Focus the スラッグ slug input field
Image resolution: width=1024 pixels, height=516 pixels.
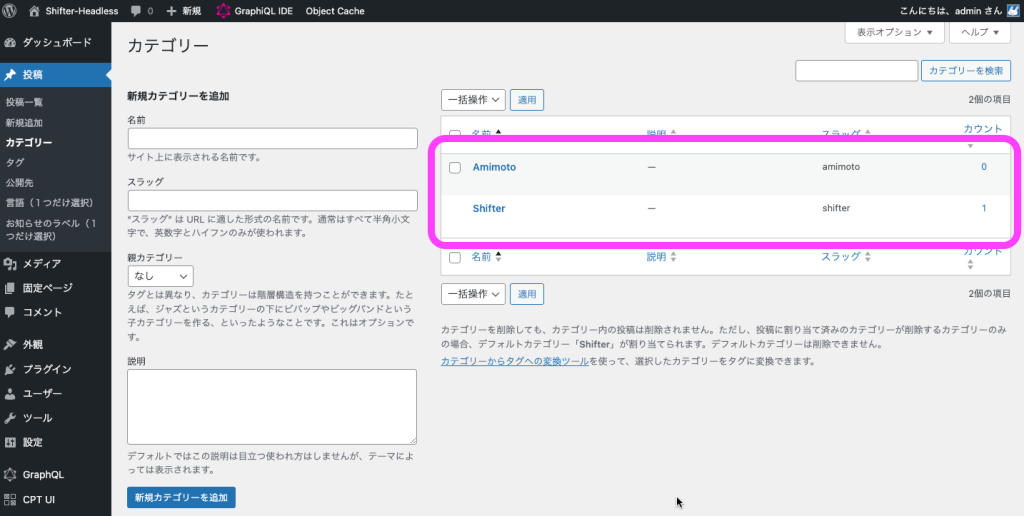(272, 201)
